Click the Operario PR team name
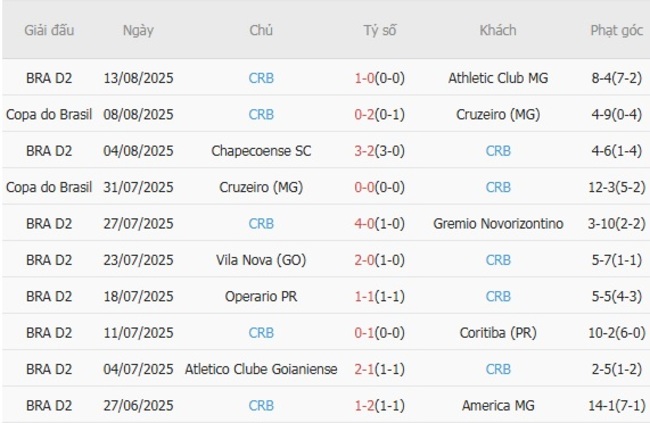 (x=261, y=296)
